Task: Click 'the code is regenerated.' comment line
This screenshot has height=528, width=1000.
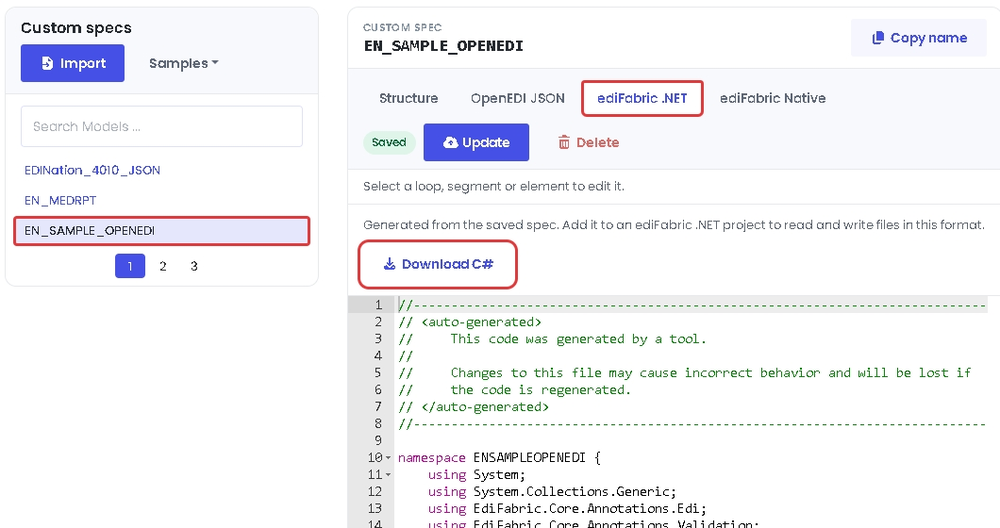Action: click(x=541, y=390)
